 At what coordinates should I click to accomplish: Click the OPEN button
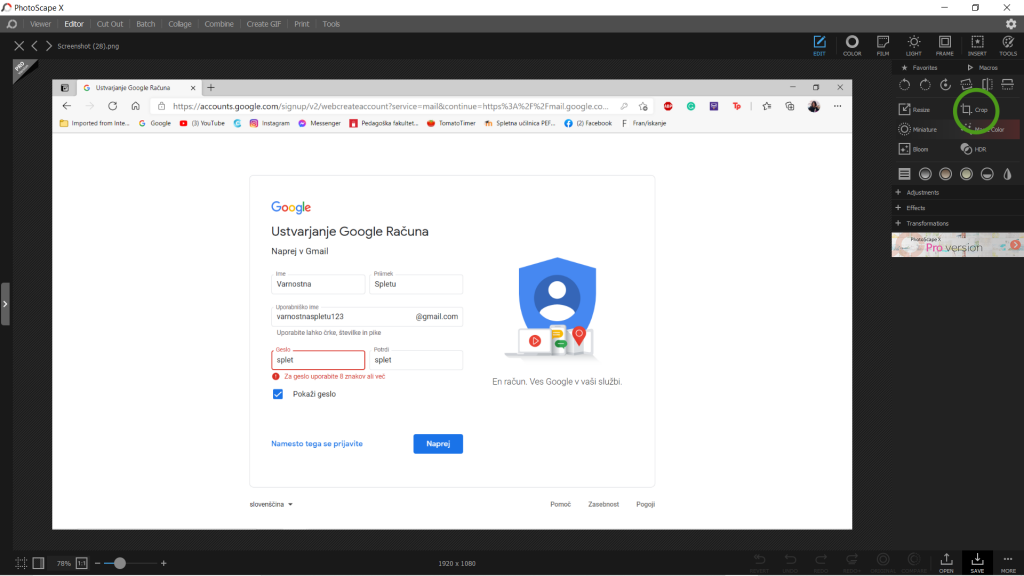(x=946, y=563)
